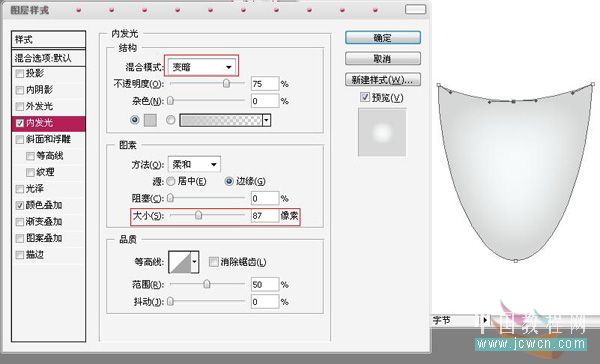600x364 pixels.
Task: Click the 大小 size slider handle
Action: 198,215
